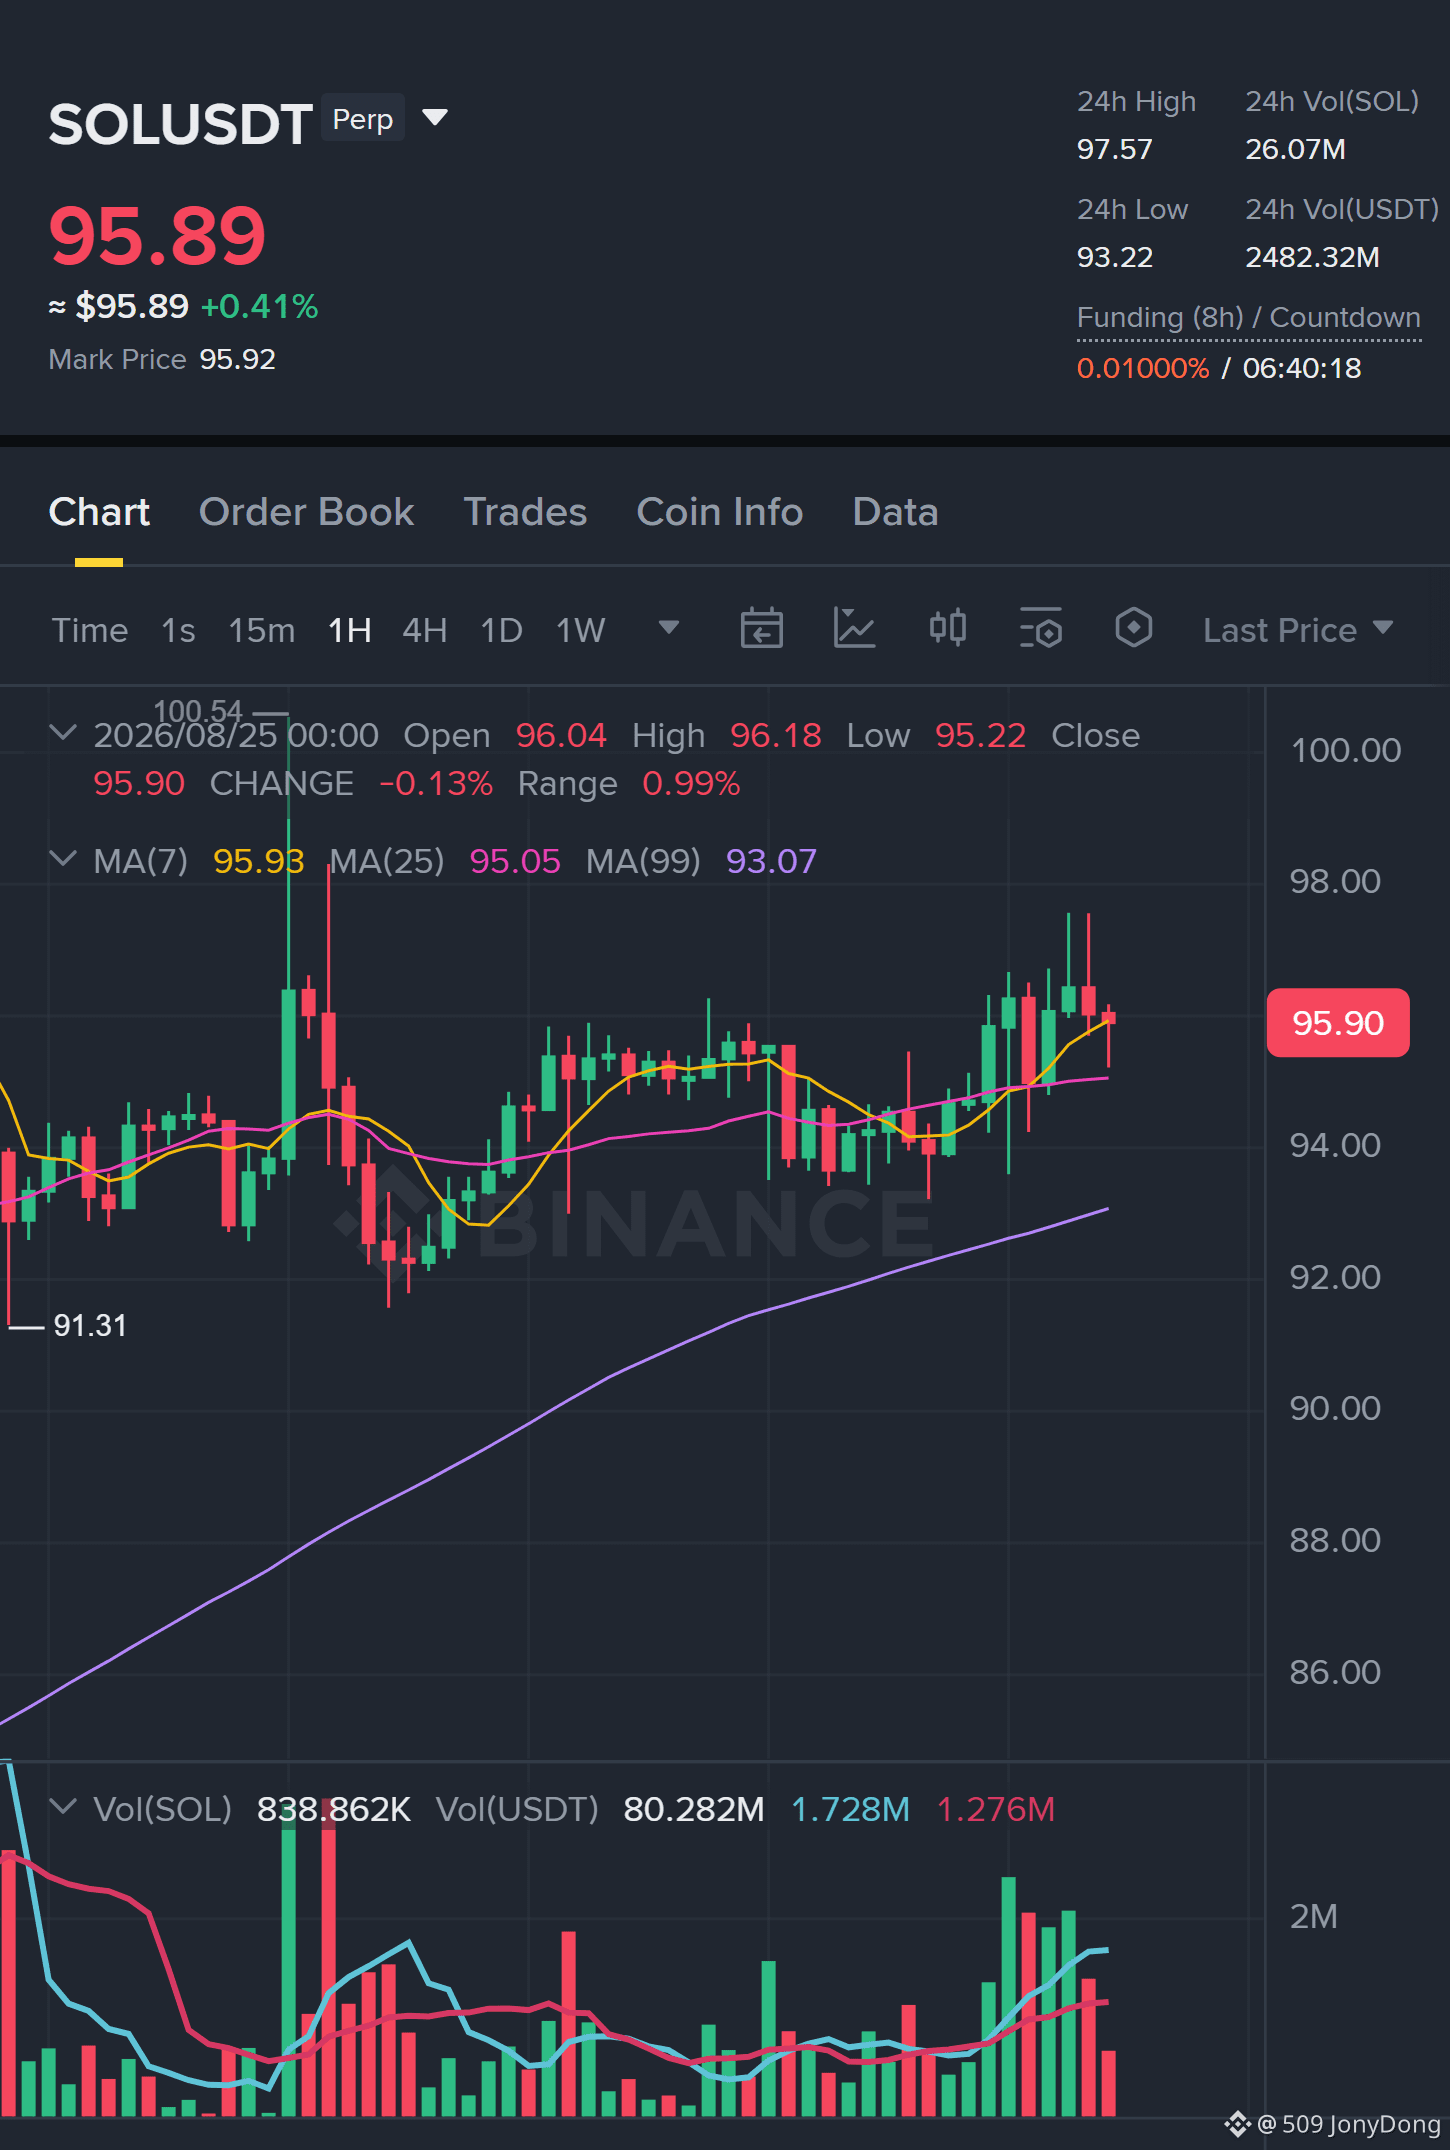Click the 91.31 low price marker label

pyautogui.click(x=90, y=1325)
